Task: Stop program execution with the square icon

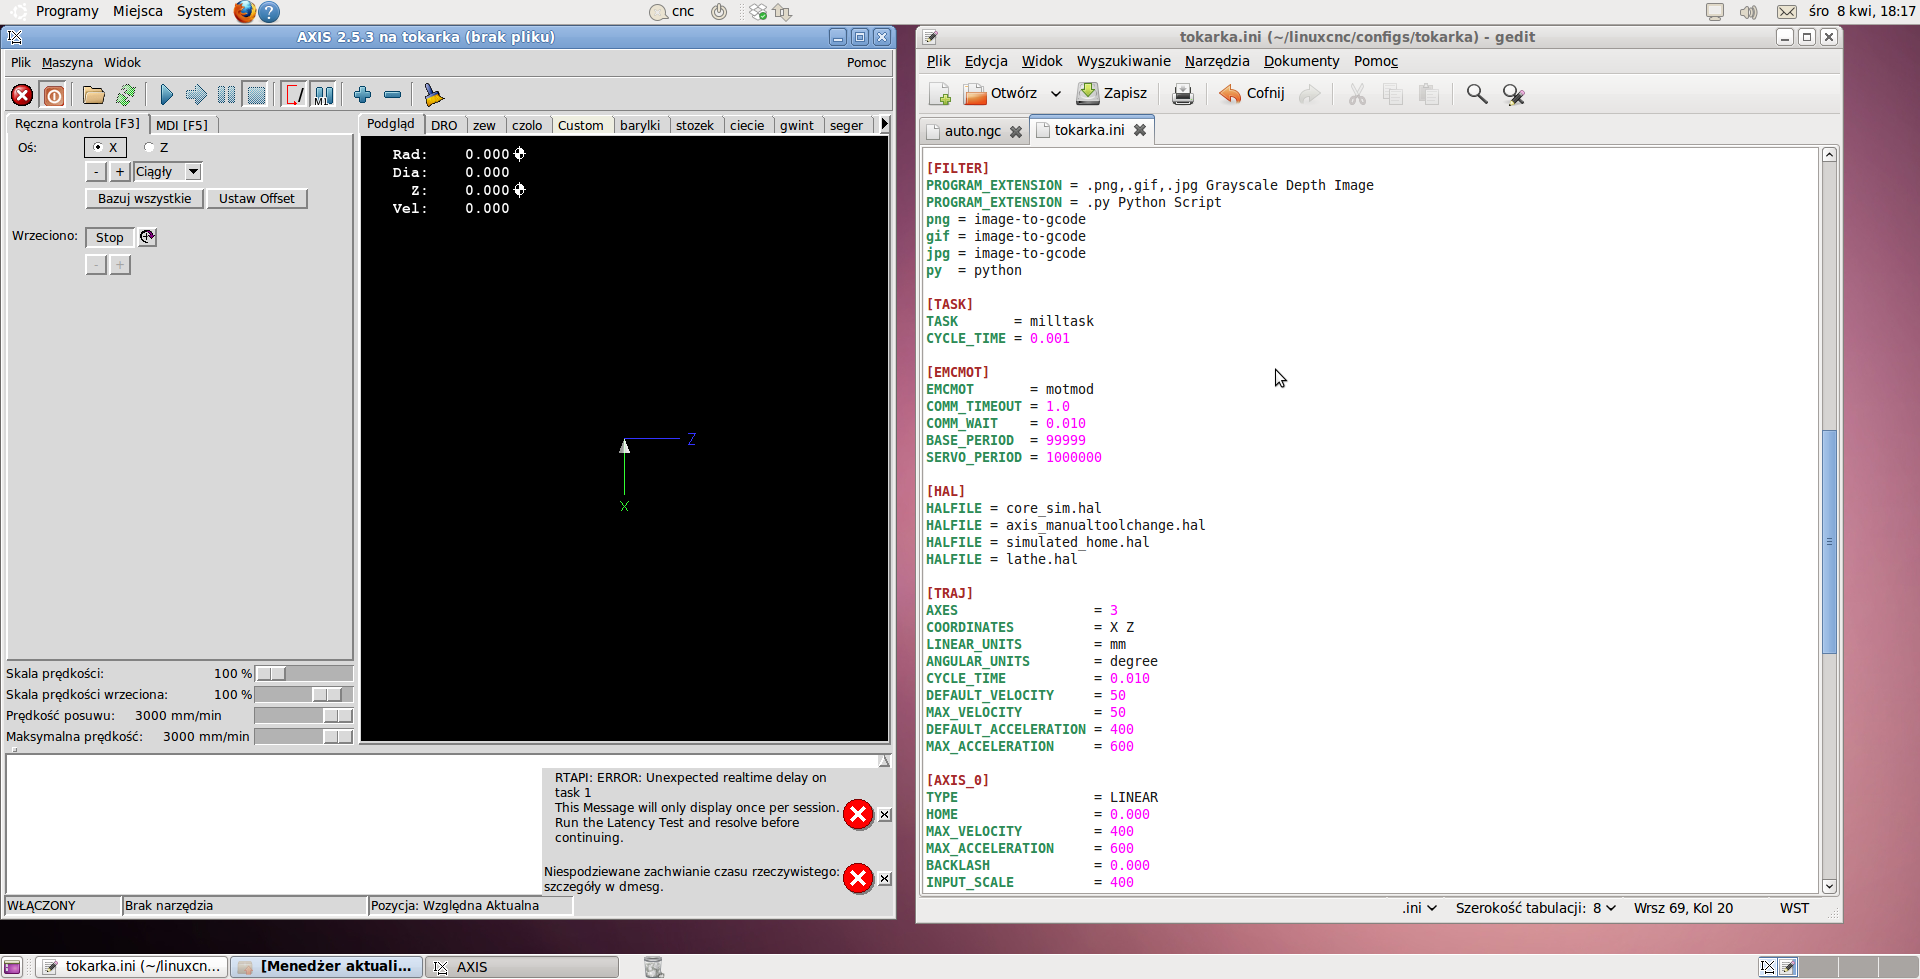Action: click(x=256, y=95)
